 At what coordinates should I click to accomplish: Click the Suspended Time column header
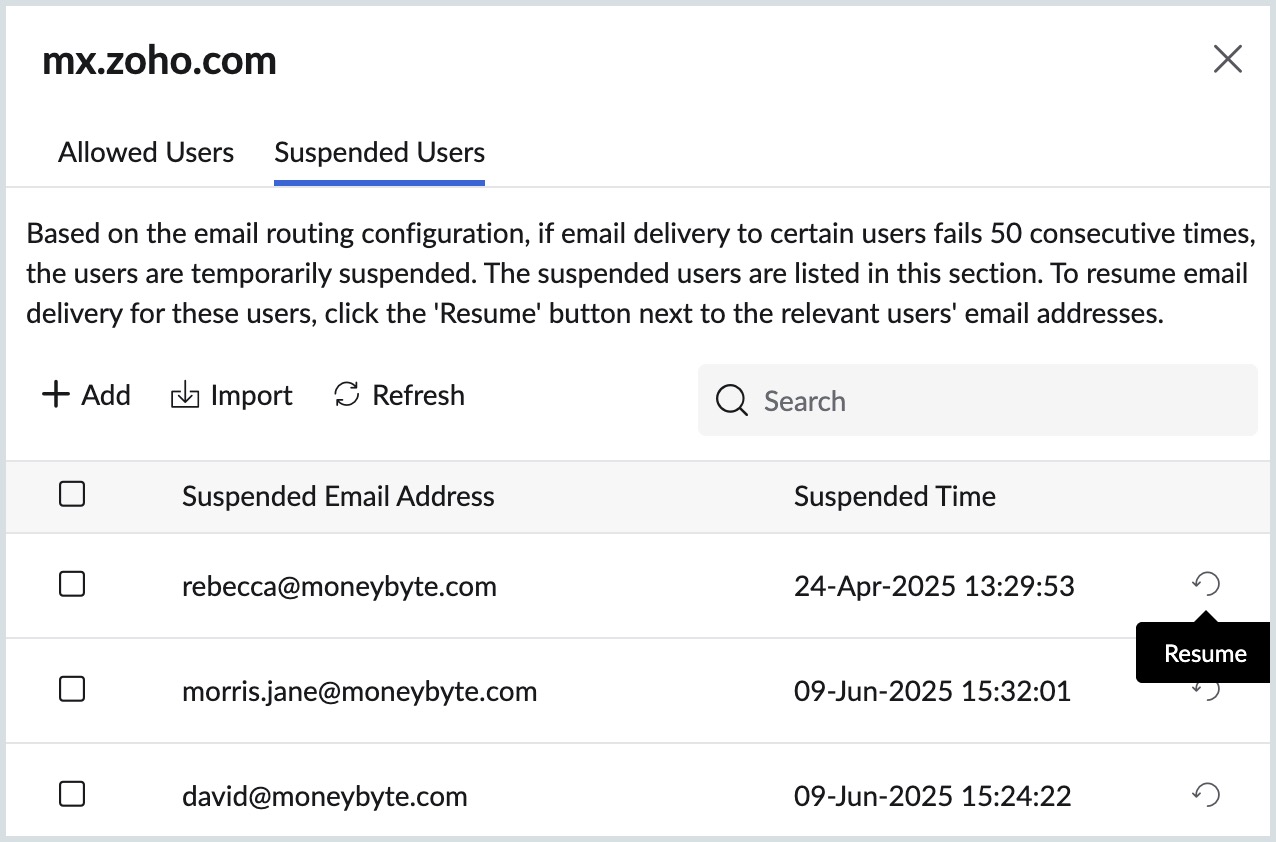click(x=894, y=496)
